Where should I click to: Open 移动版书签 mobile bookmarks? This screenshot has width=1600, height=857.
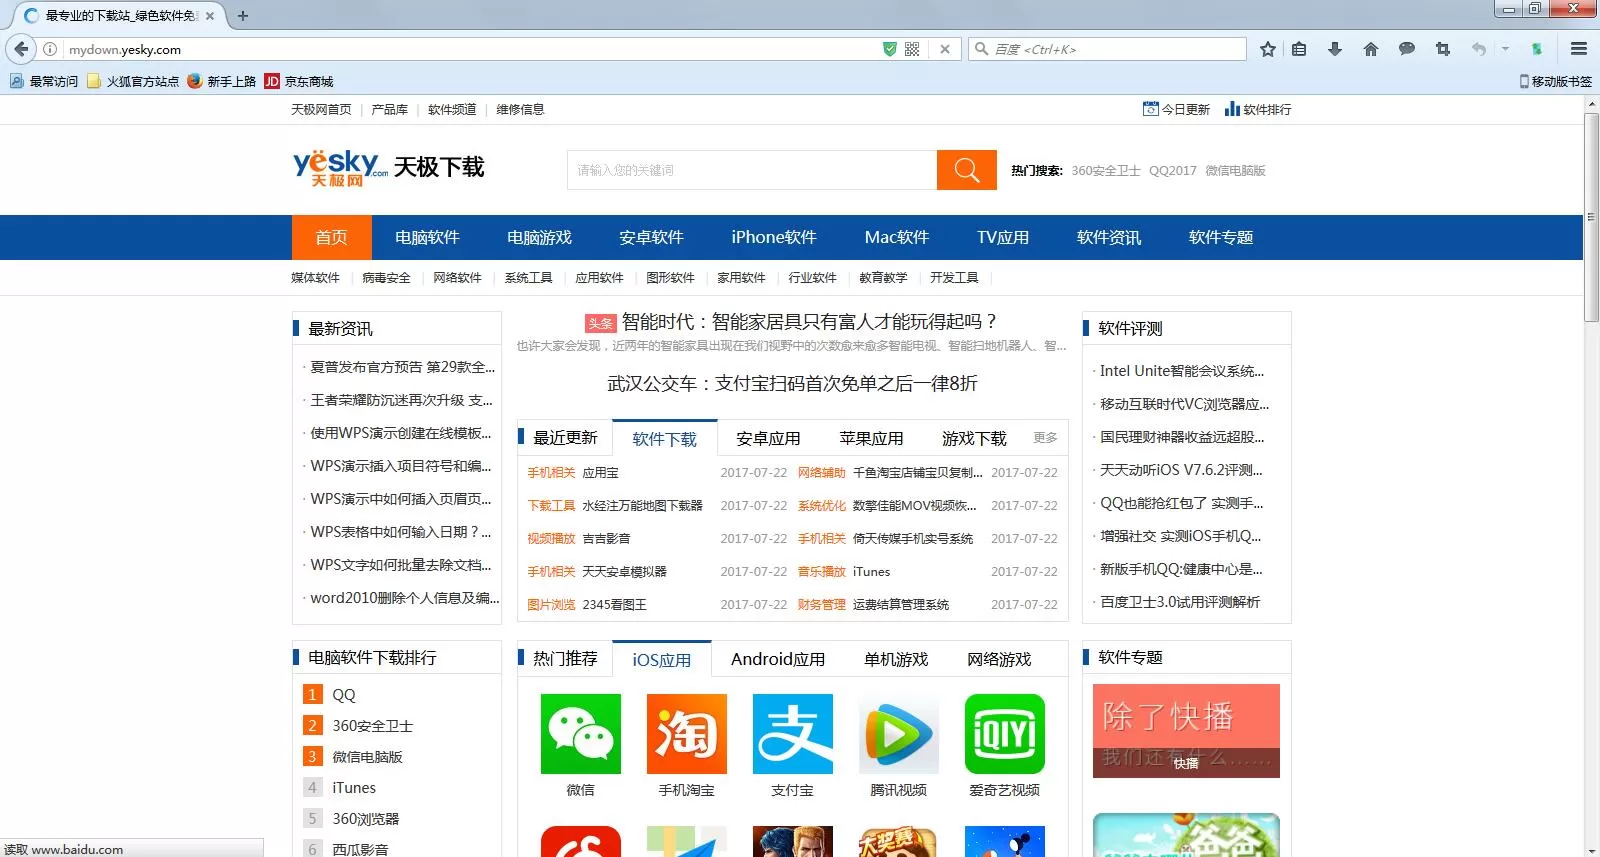point(1556,81)
